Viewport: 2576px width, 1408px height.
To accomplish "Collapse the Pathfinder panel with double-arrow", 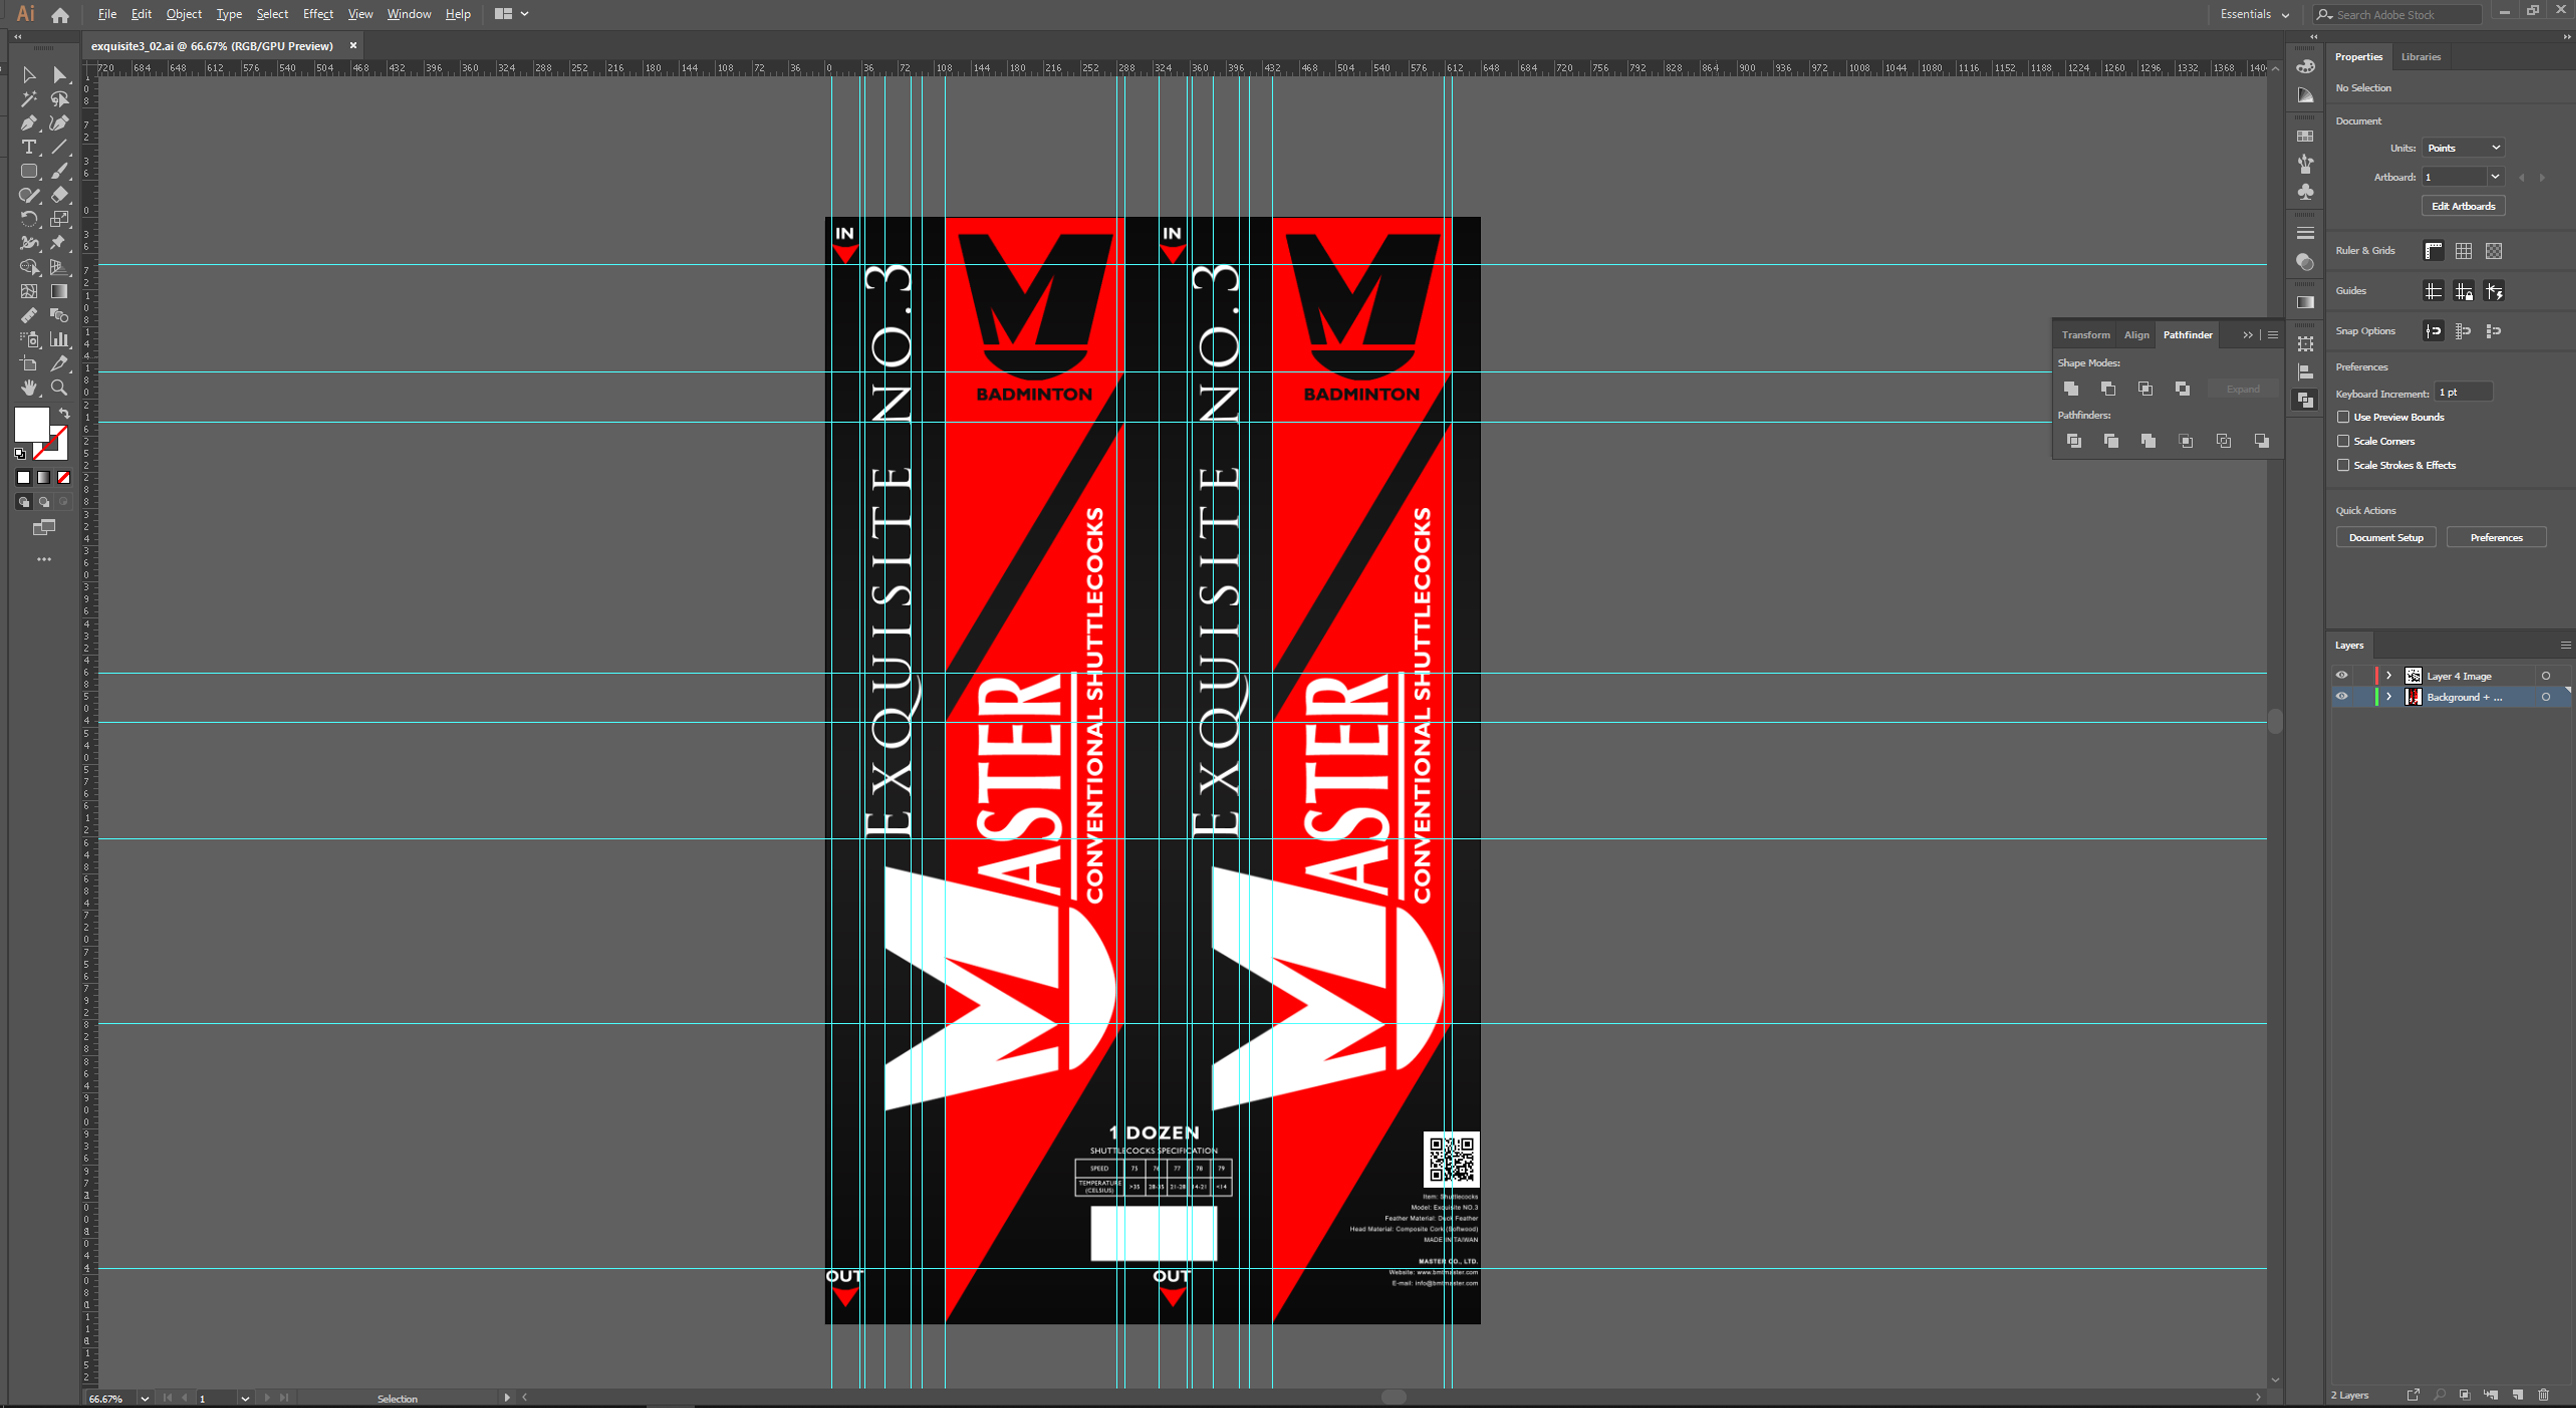I will 2247,335.
